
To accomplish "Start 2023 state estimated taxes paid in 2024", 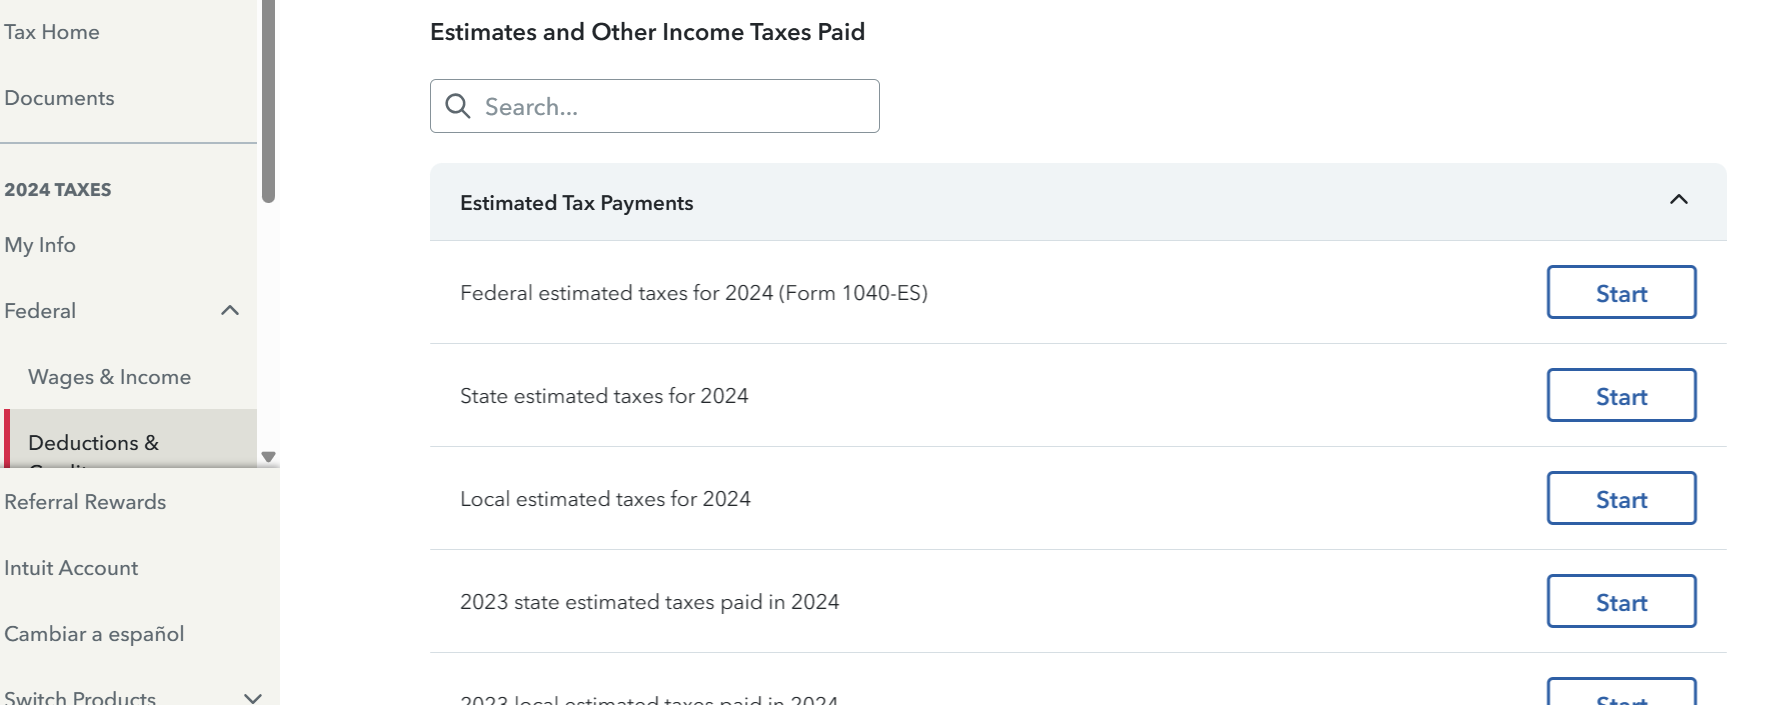I will [x=1621, y=601].
